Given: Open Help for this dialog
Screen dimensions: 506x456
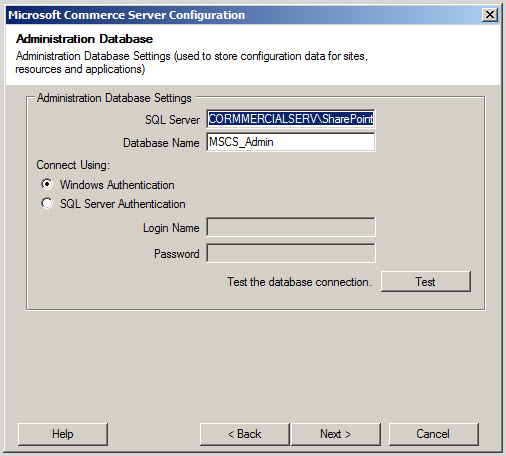Looking at the screenshot, I should point(63,434).
